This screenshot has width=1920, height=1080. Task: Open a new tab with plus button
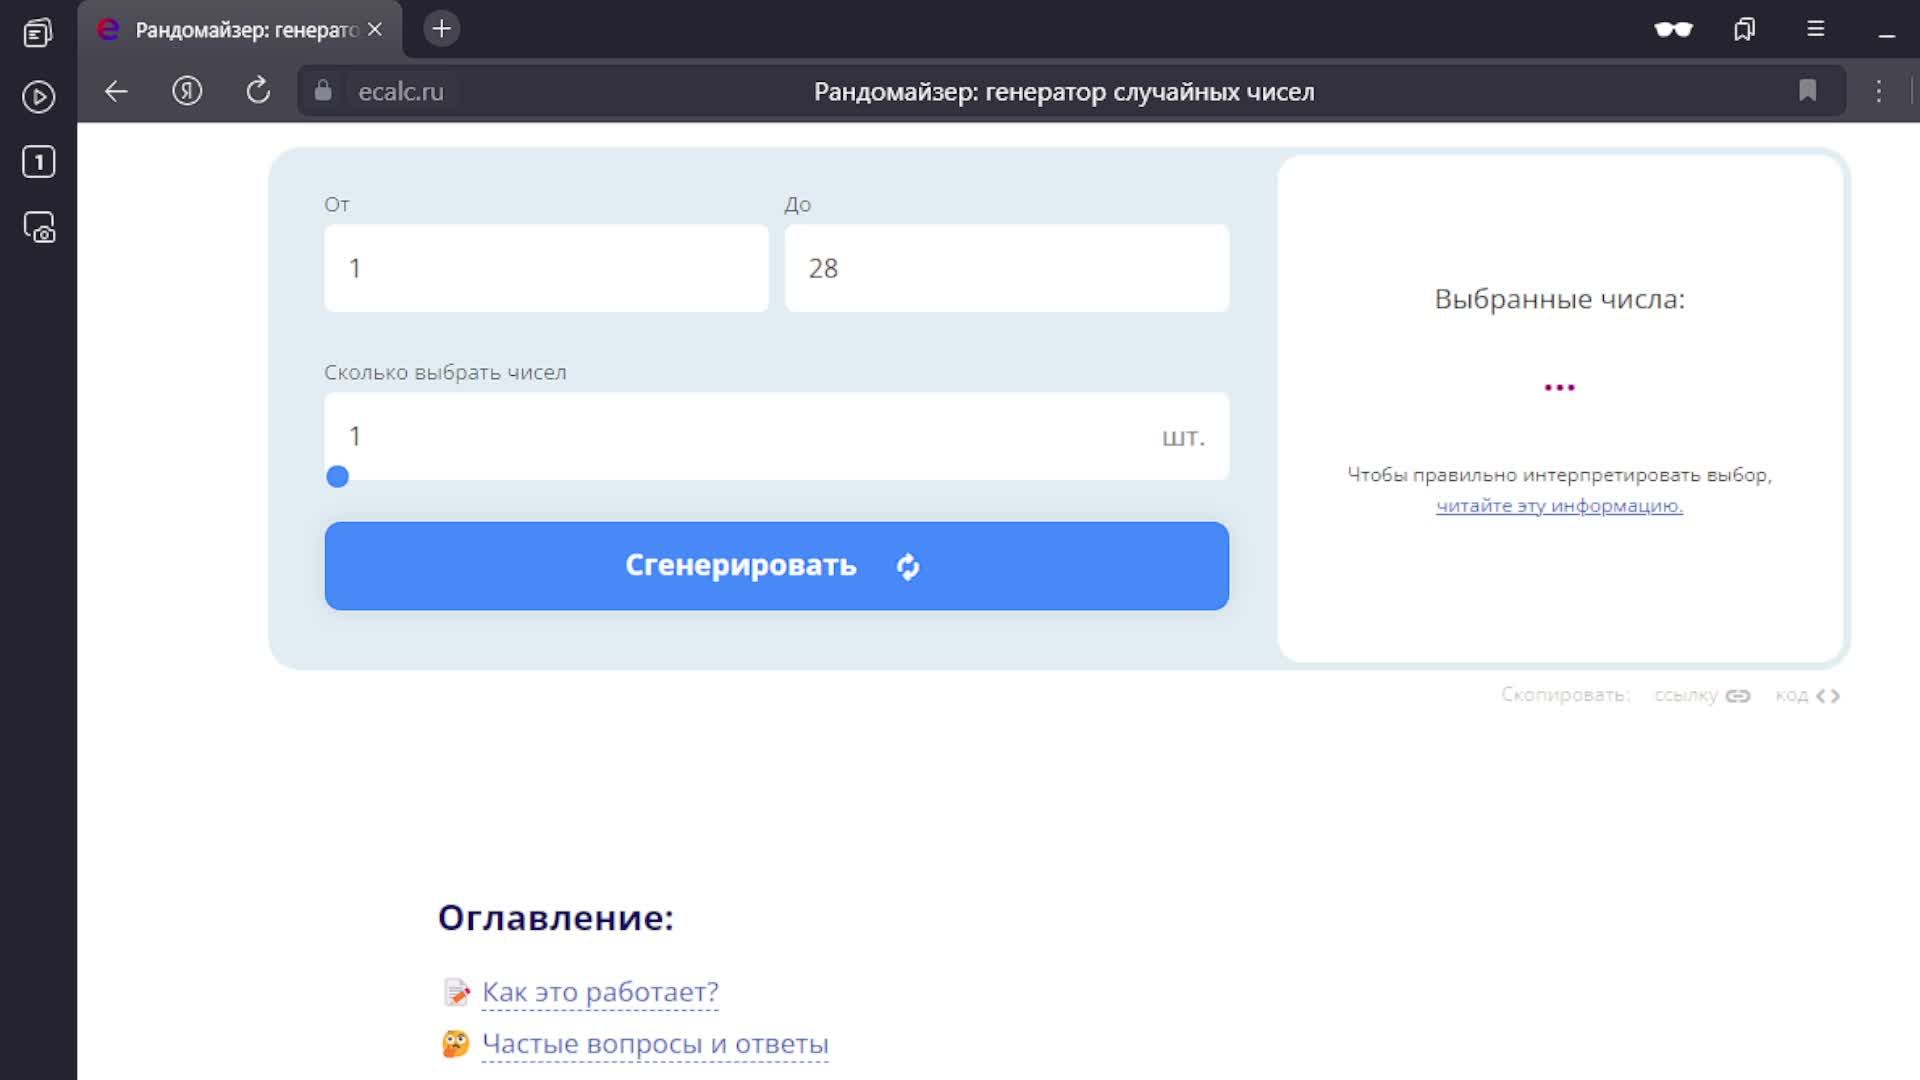click(x=441, y=29)
